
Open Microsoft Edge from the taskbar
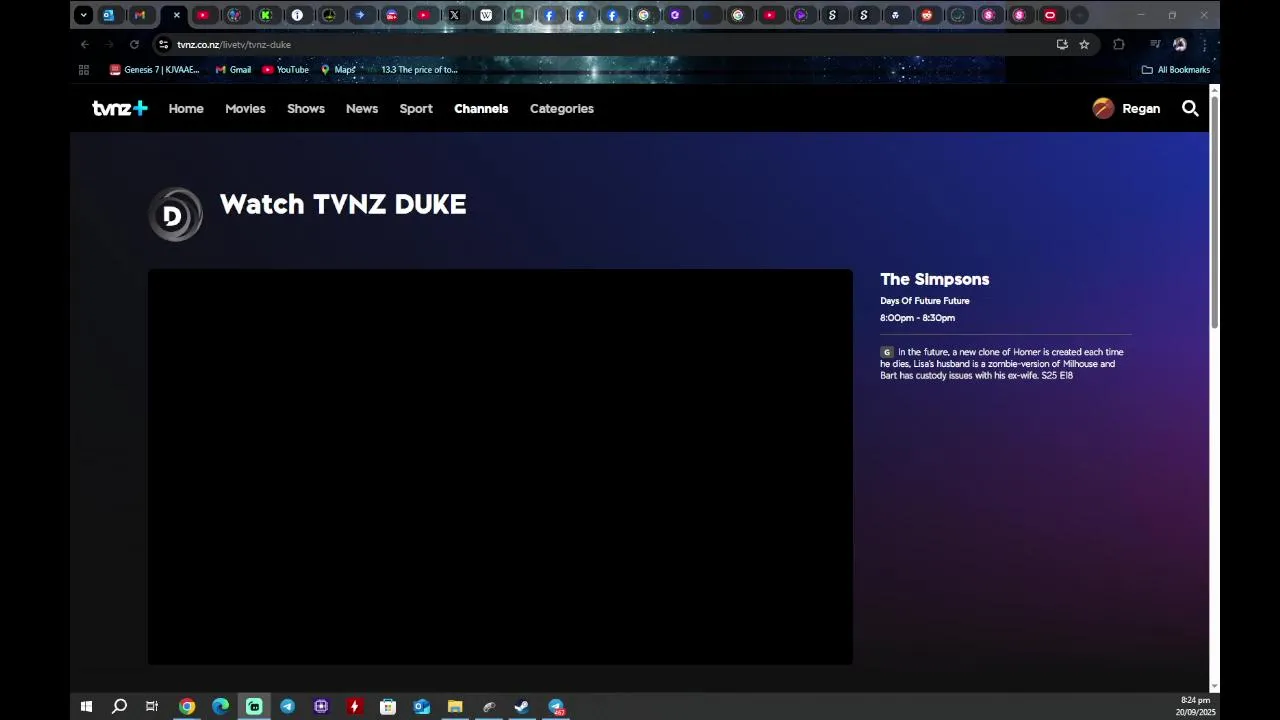220,706
